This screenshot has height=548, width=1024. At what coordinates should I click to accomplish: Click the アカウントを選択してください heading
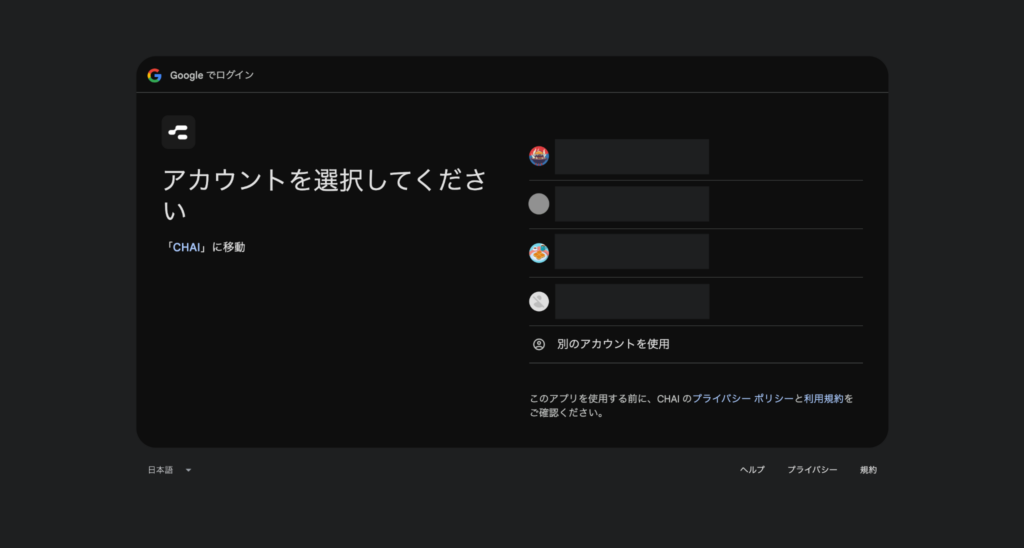coord(325,195)
